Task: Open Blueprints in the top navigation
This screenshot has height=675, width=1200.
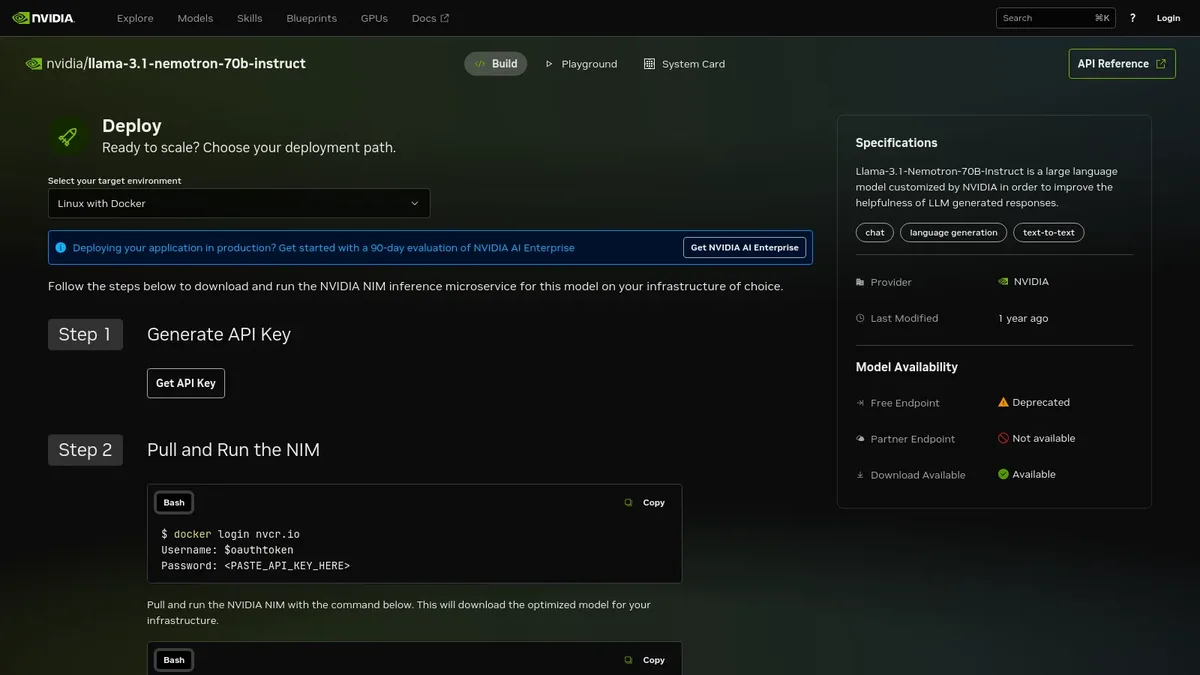Action: (311, 18)
